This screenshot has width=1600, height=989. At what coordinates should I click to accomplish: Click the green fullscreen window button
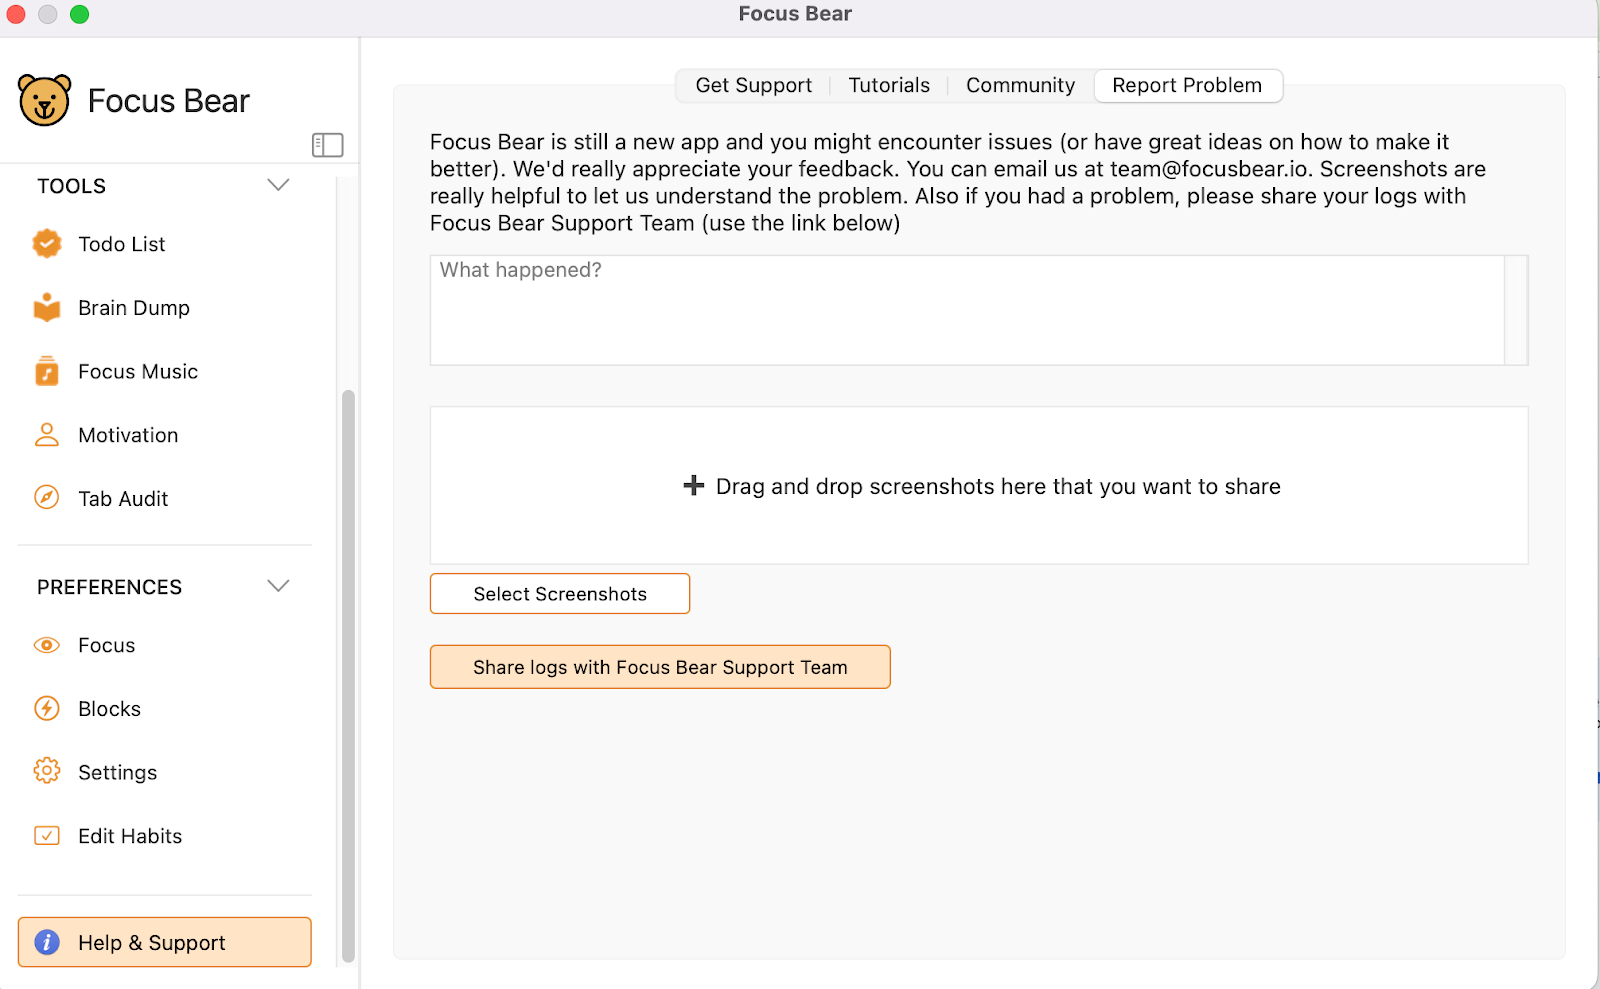[80, 14]
